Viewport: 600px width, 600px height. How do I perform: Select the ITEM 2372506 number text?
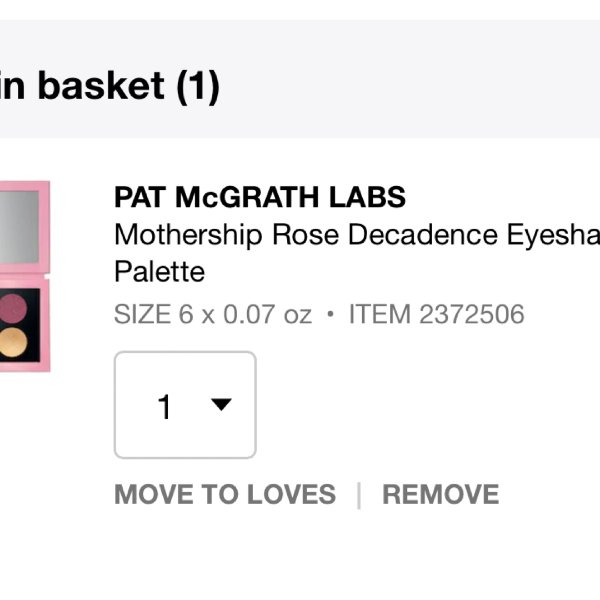pyautogui.click(x=437, y=314)
